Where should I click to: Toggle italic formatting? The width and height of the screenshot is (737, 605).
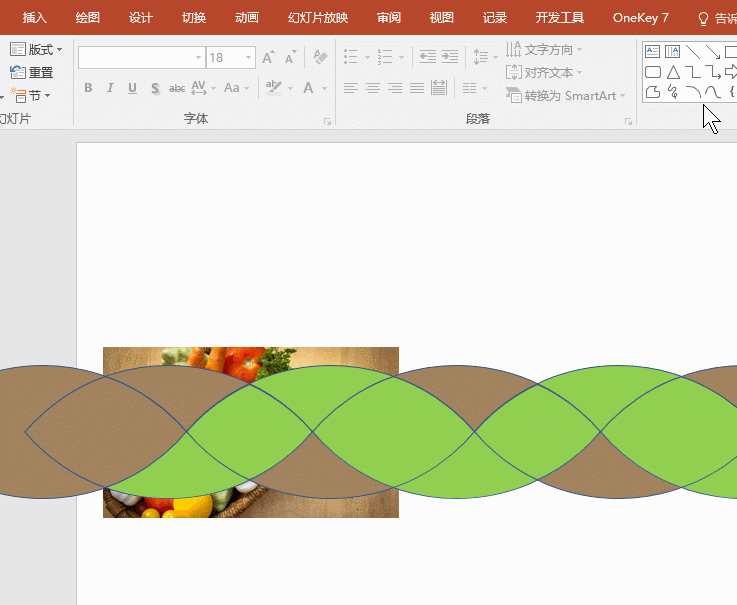click(110, 88)
